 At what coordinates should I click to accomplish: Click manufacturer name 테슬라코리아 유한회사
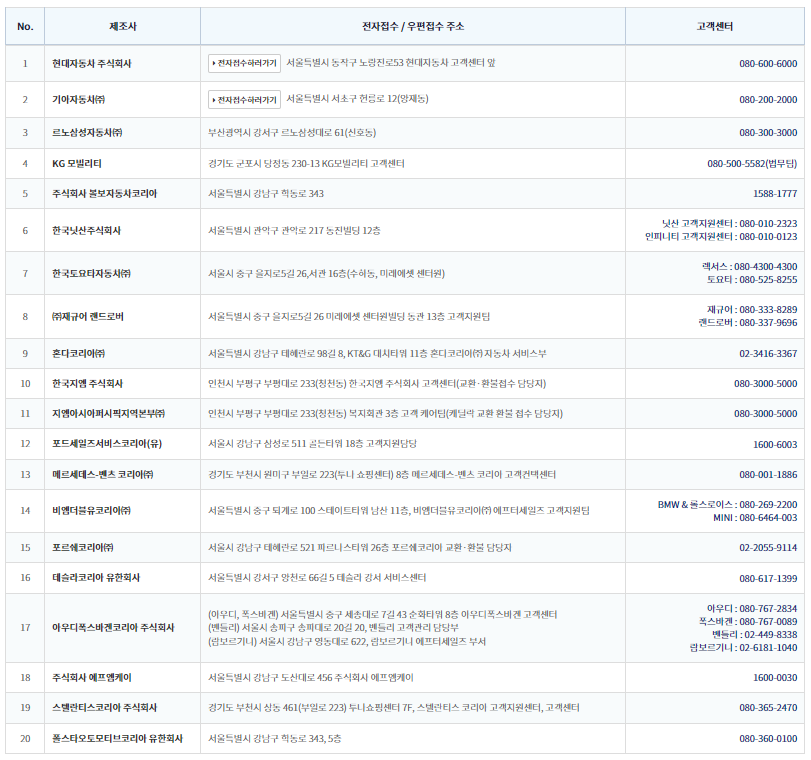point(96,577)
